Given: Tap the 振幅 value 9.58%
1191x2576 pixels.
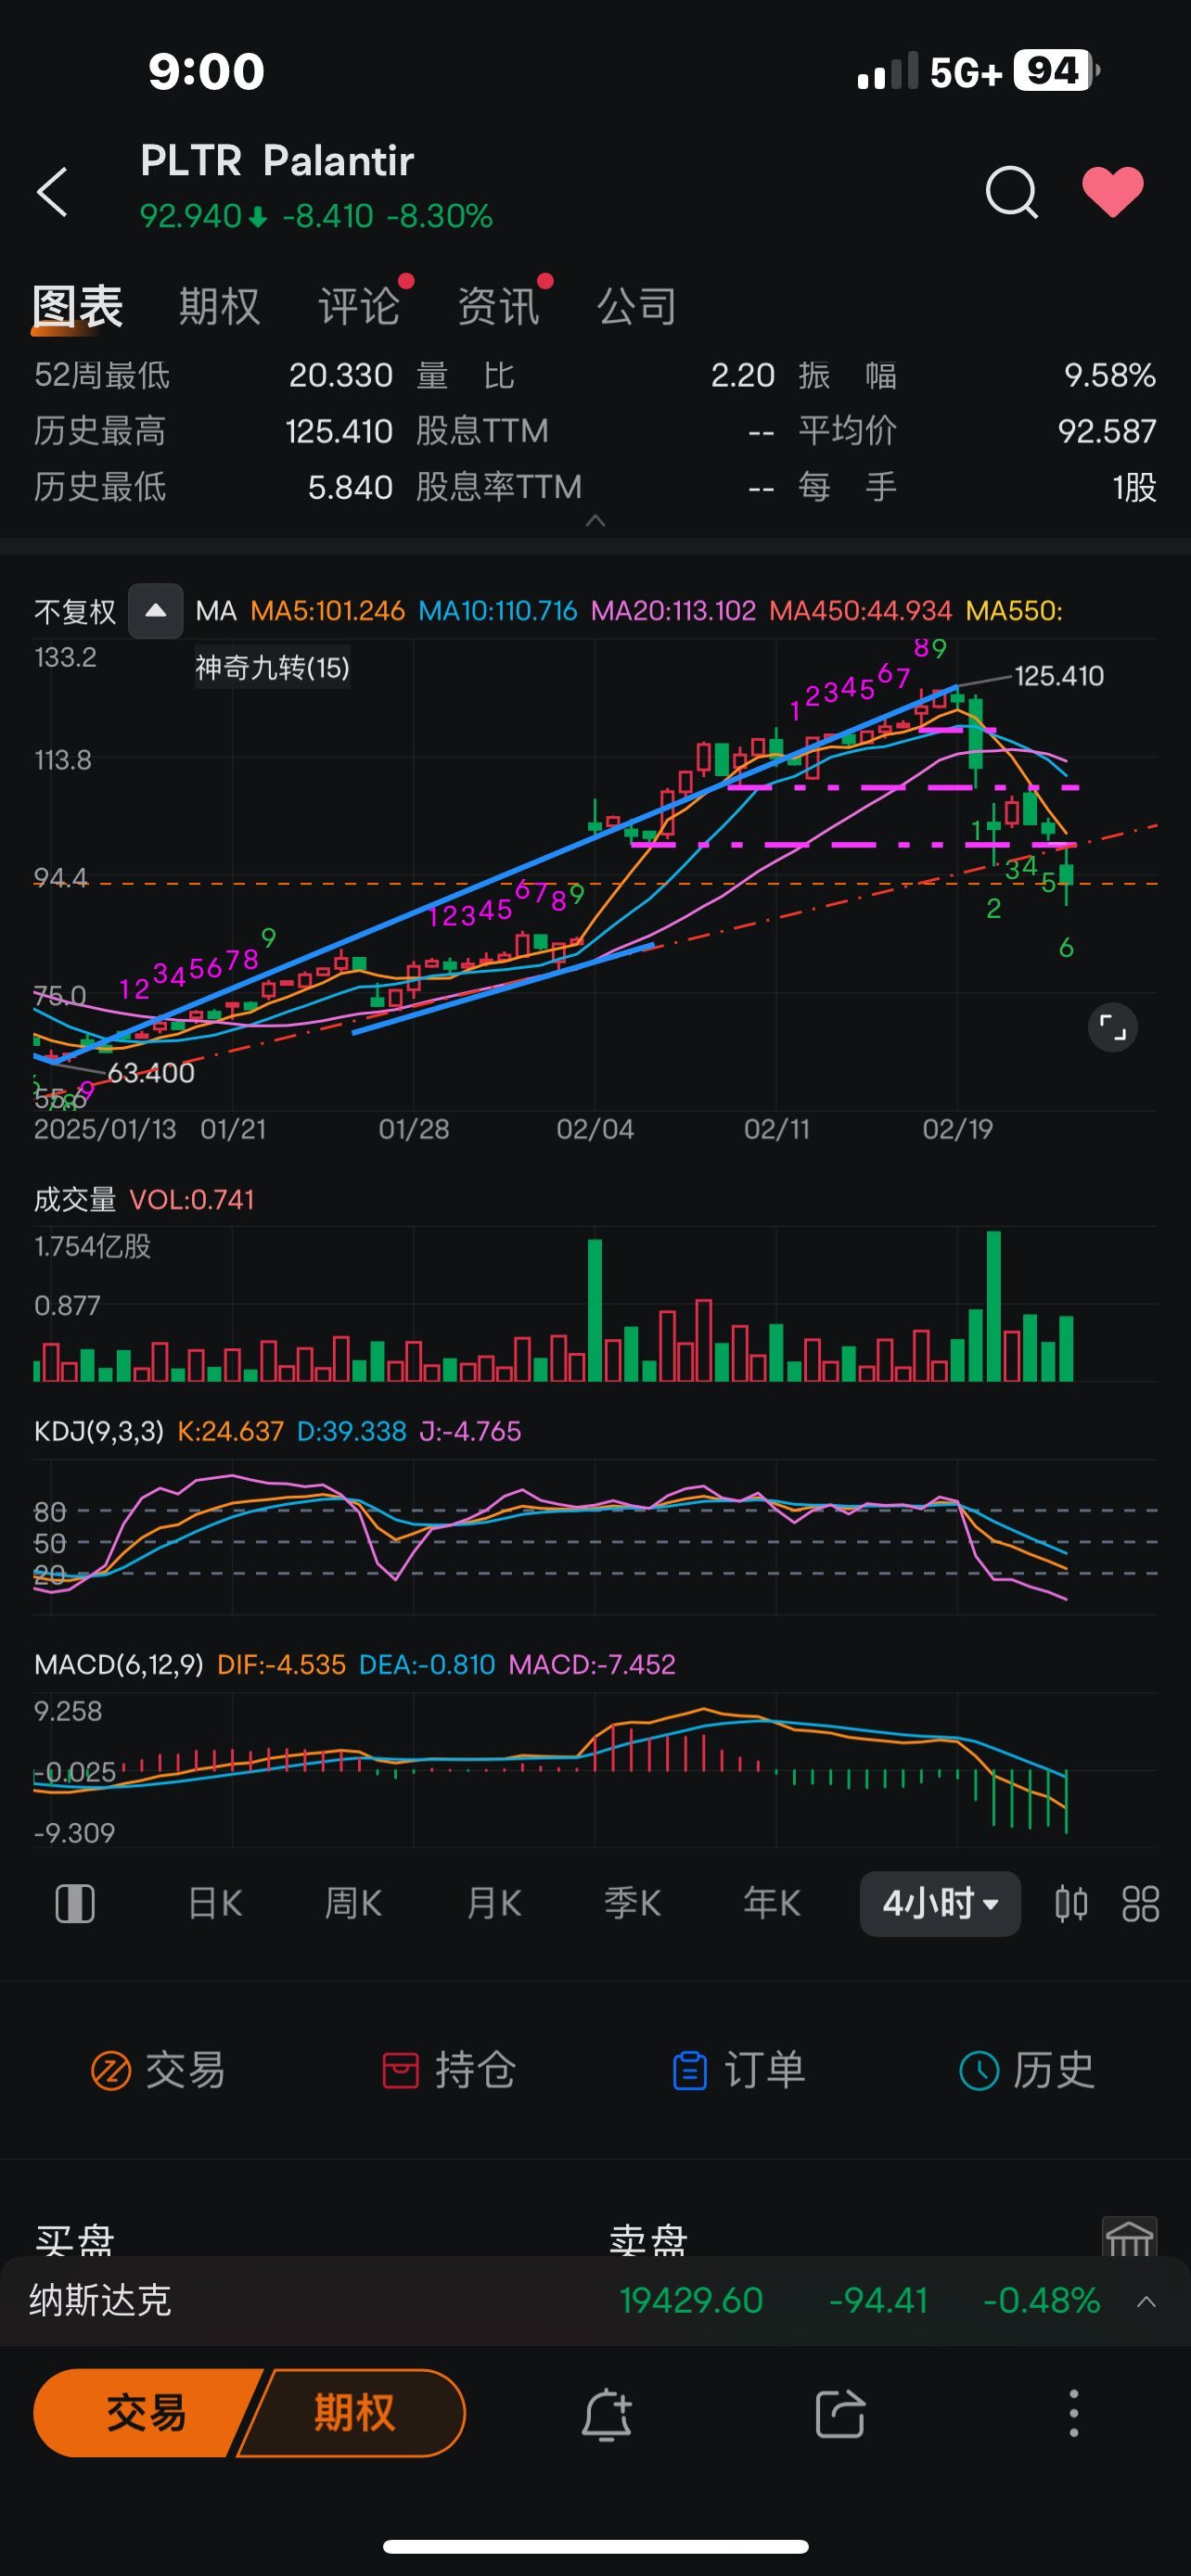Looking at the screenshot, I should (x=1110, y=375).
